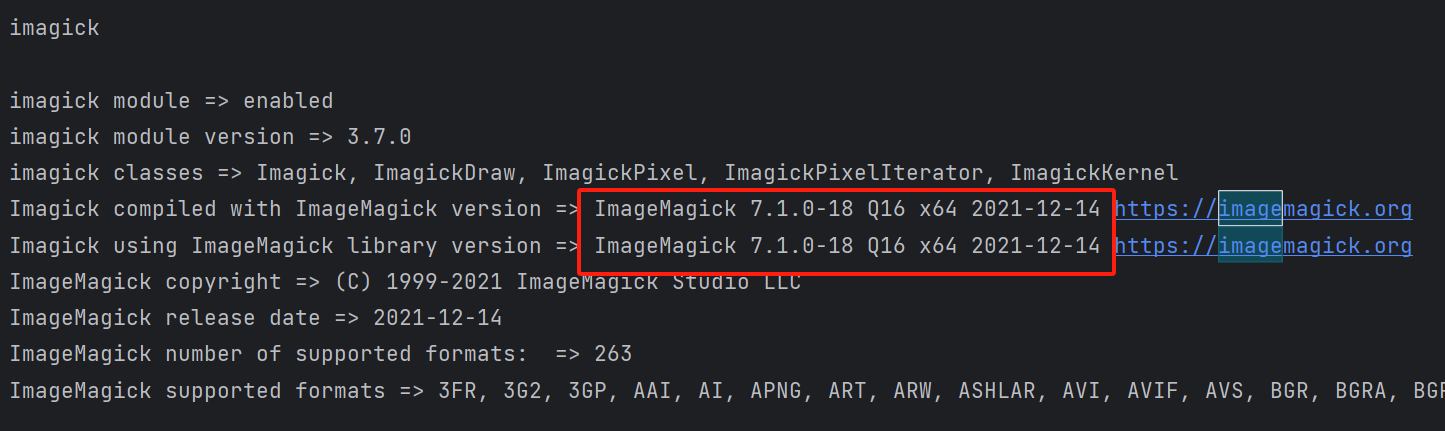Screen dimensions: 1445x431
Task: Click ImagickKernel at end of classes line
Action: 1094,173
